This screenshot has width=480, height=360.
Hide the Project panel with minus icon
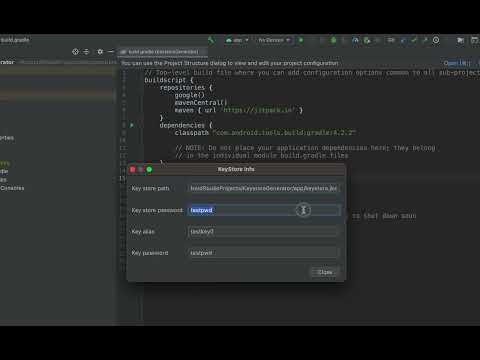point(111,52)
